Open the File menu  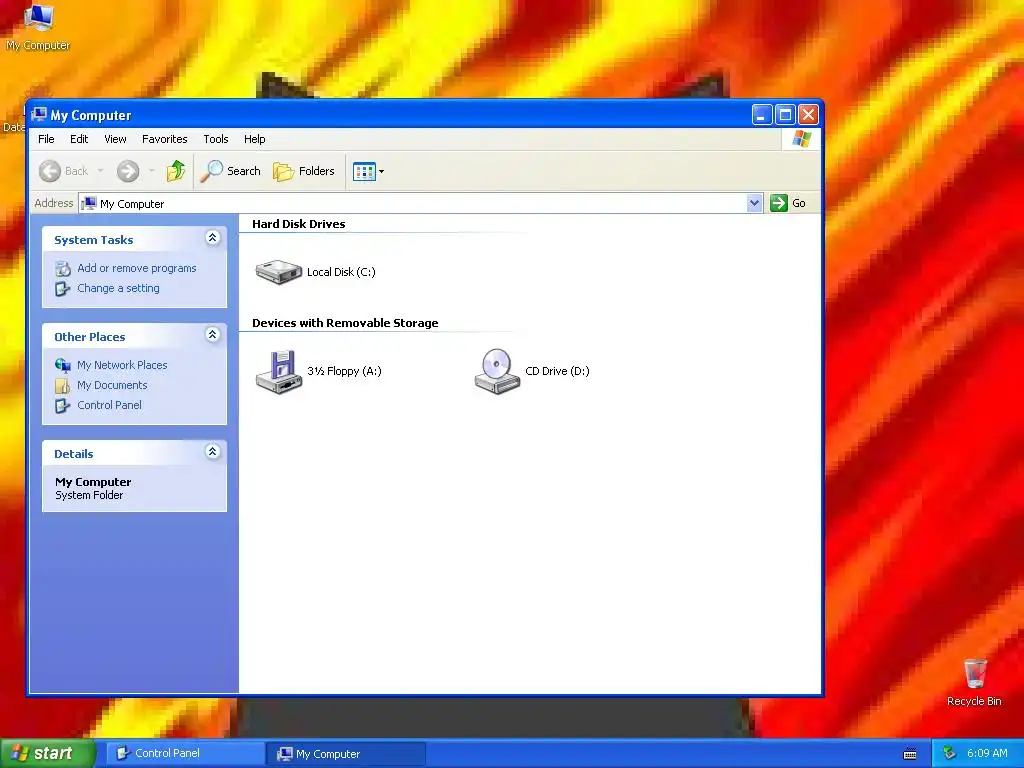pos(46,139)
